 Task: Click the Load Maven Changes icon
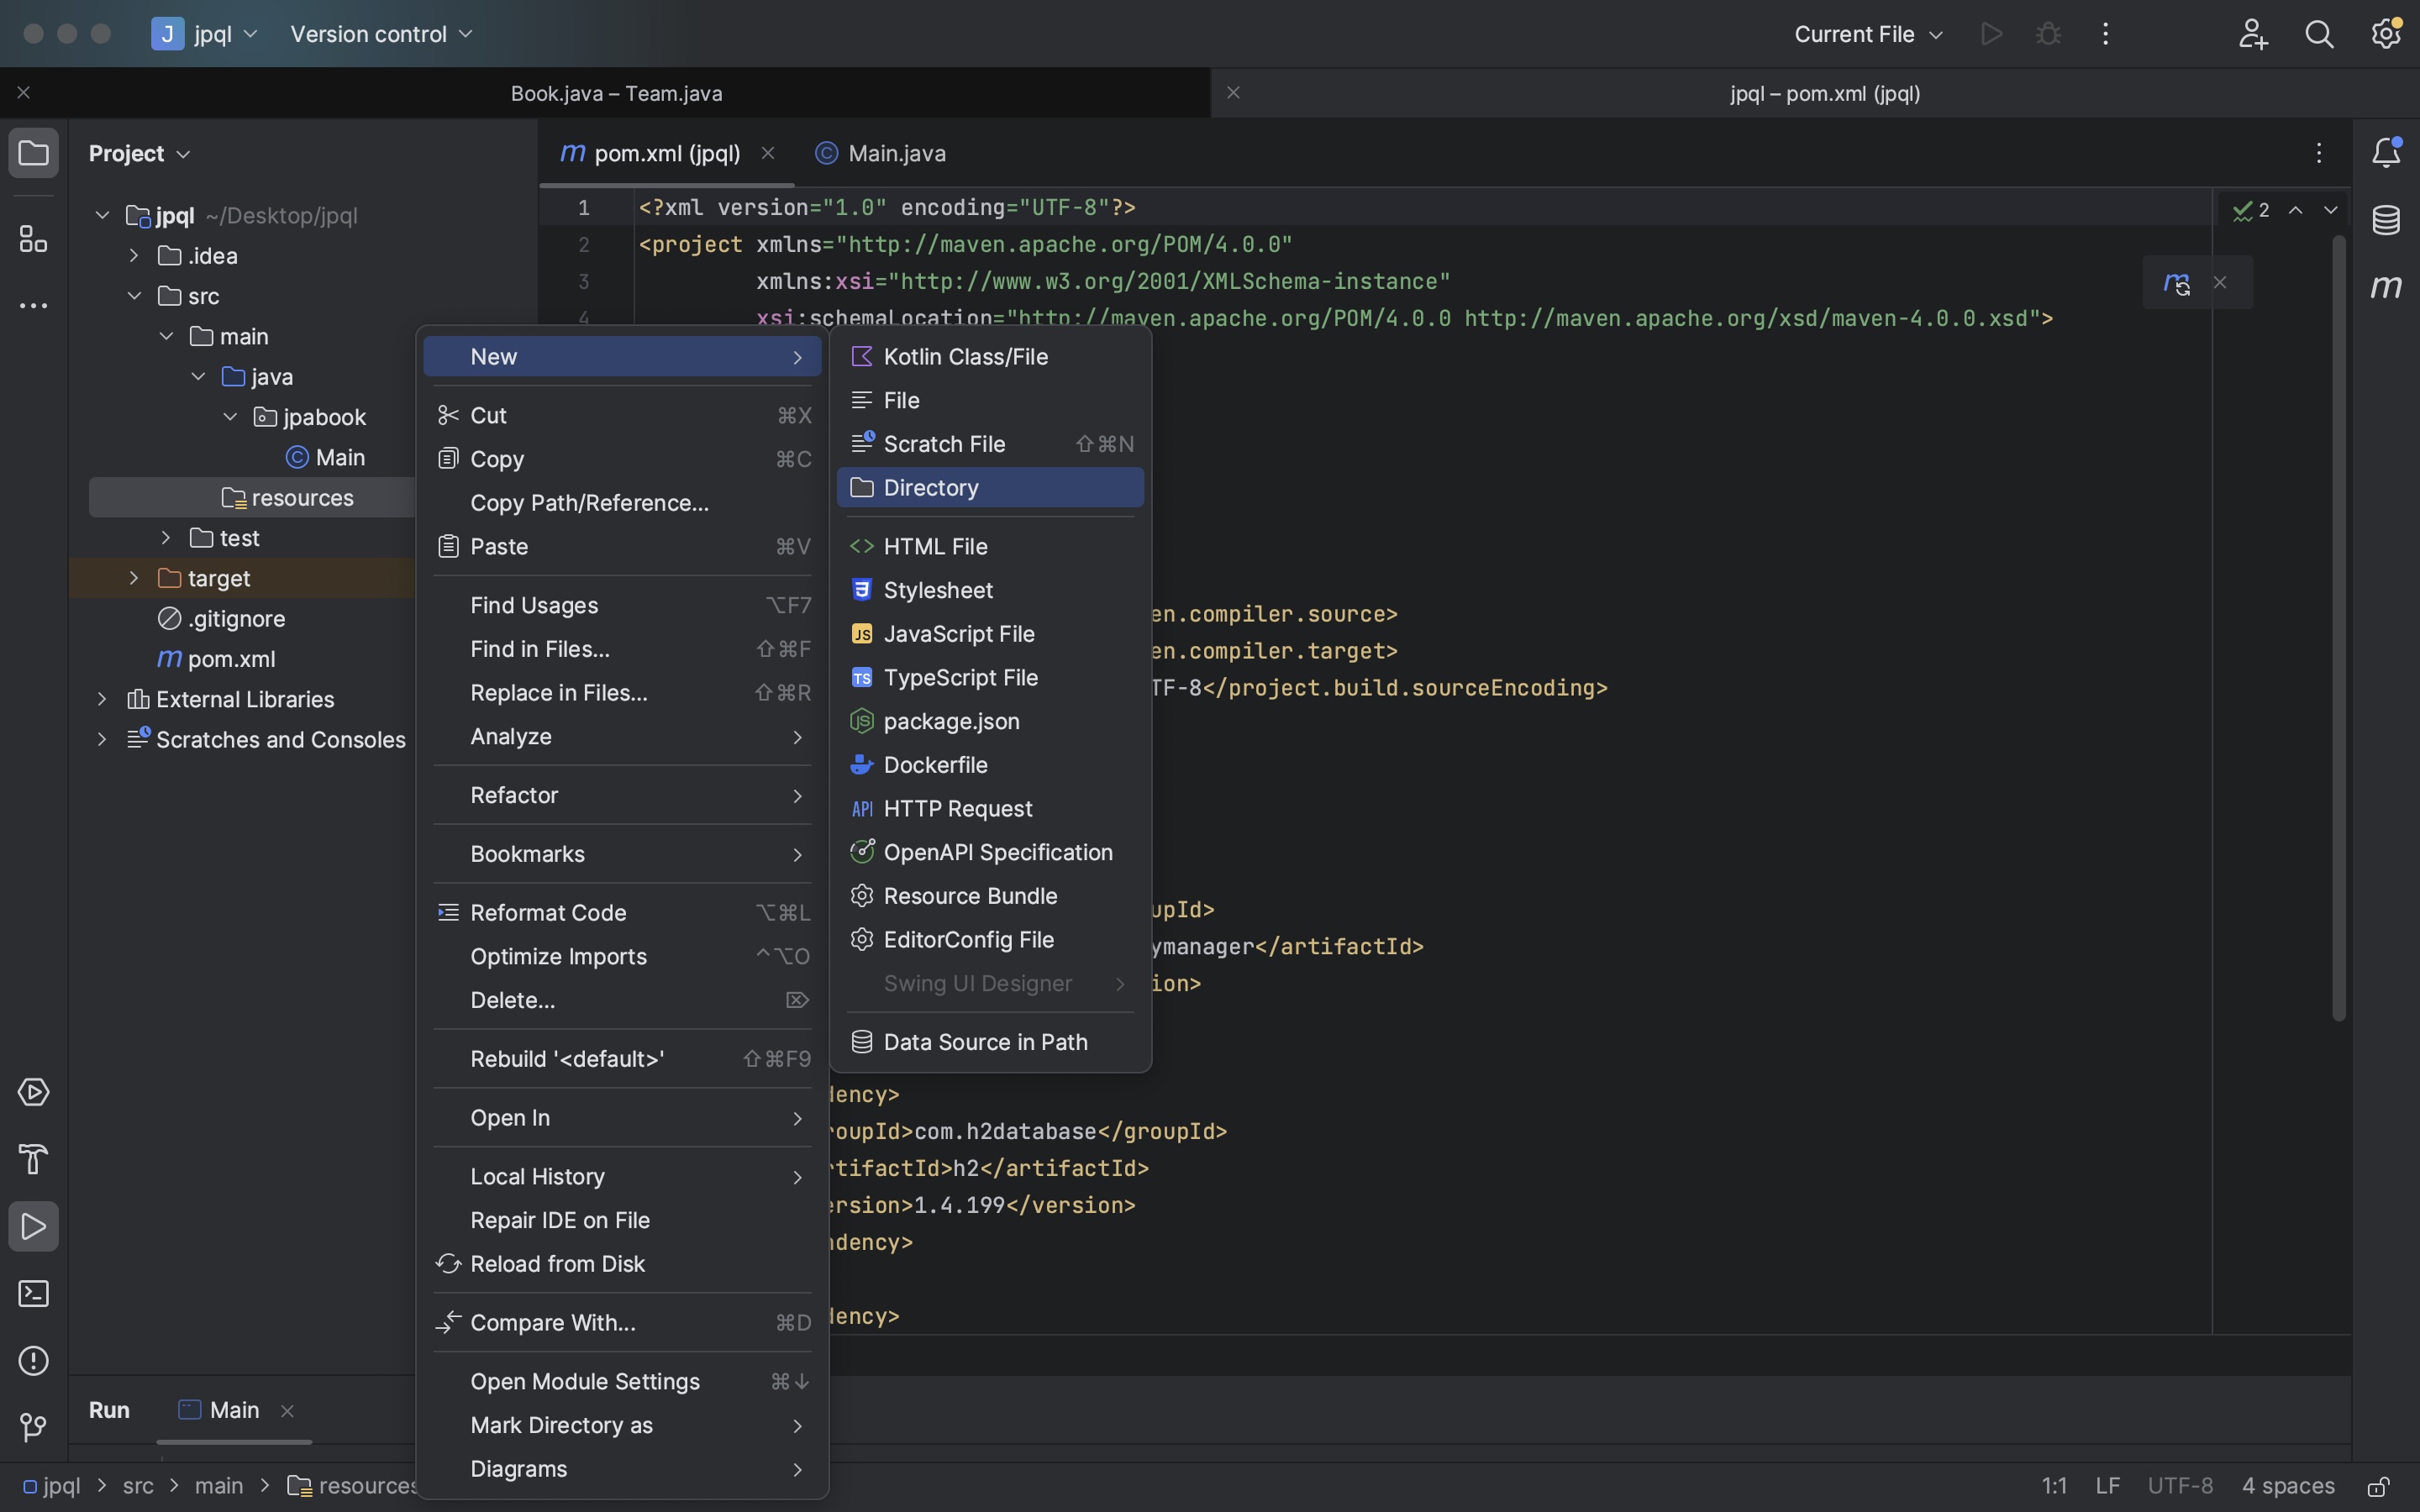coord(2176,283)
